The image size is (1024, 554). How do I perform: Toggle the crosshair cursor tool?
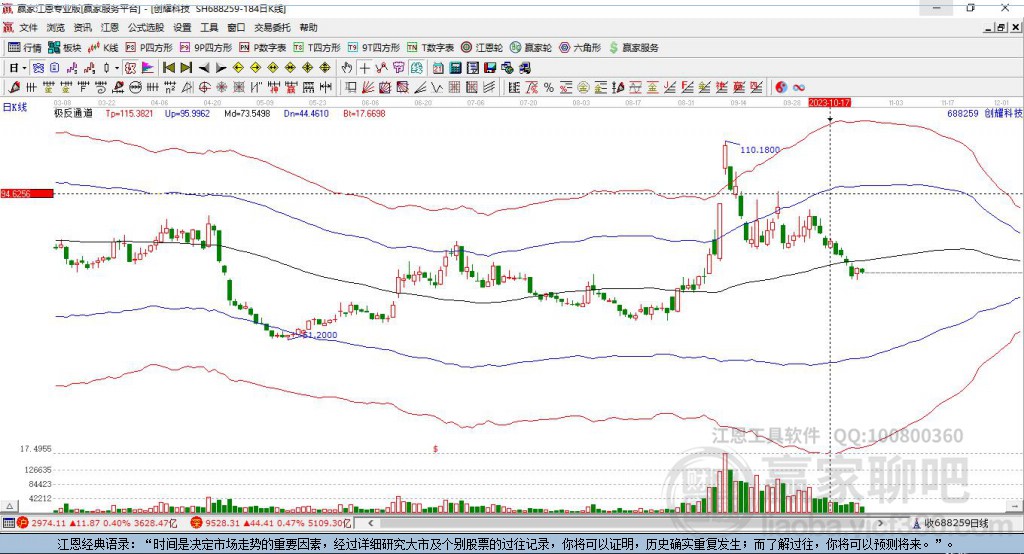[x=364, y=67]
